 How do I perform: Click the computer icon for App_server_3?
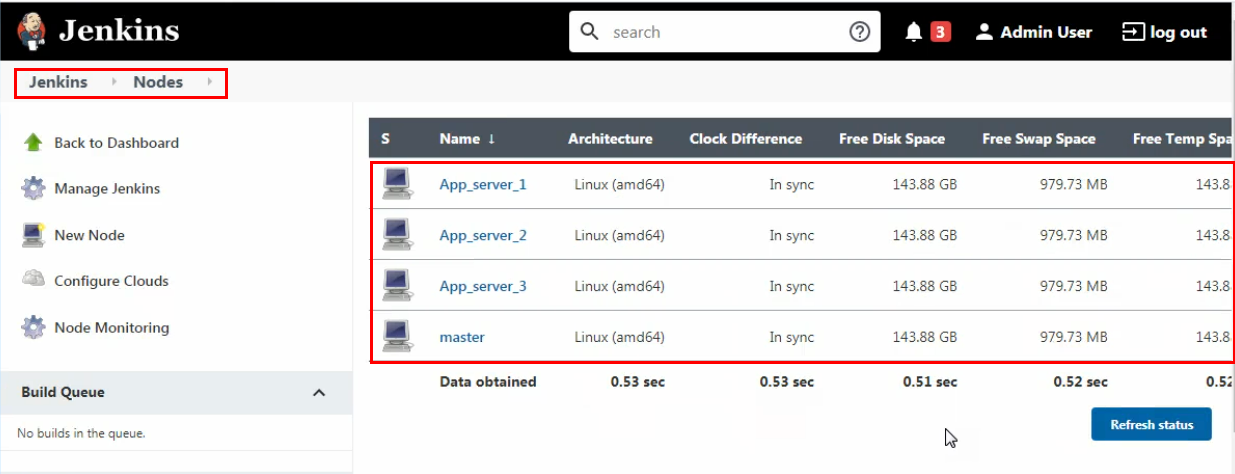coord(398,286)
